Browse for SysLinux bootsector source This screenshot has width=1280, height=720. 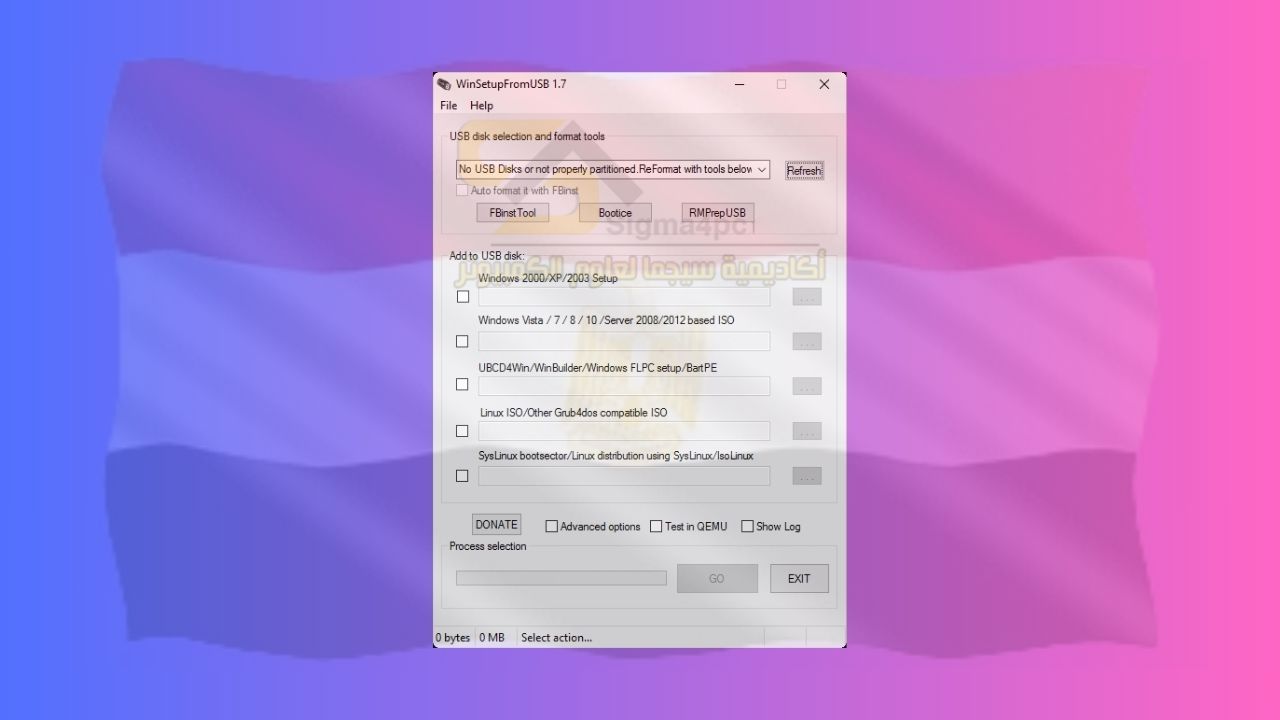coord(807,476)
